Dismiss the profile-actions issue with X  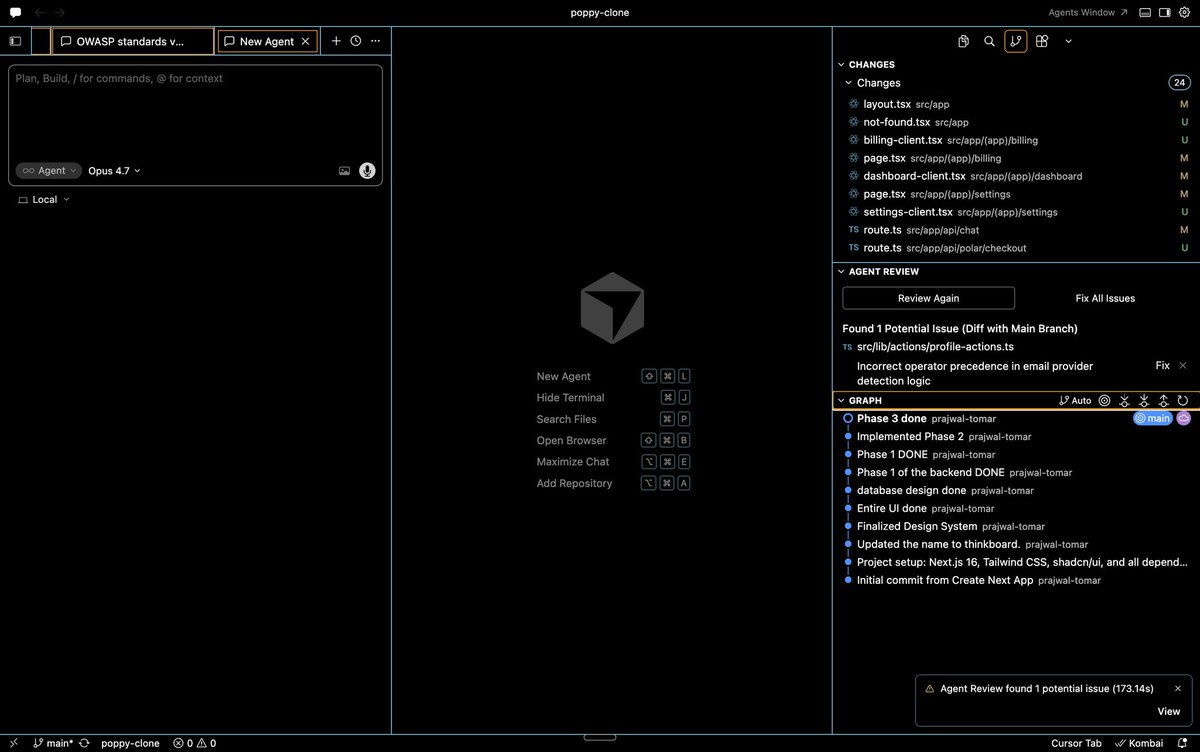click(x=1183, y=366)
